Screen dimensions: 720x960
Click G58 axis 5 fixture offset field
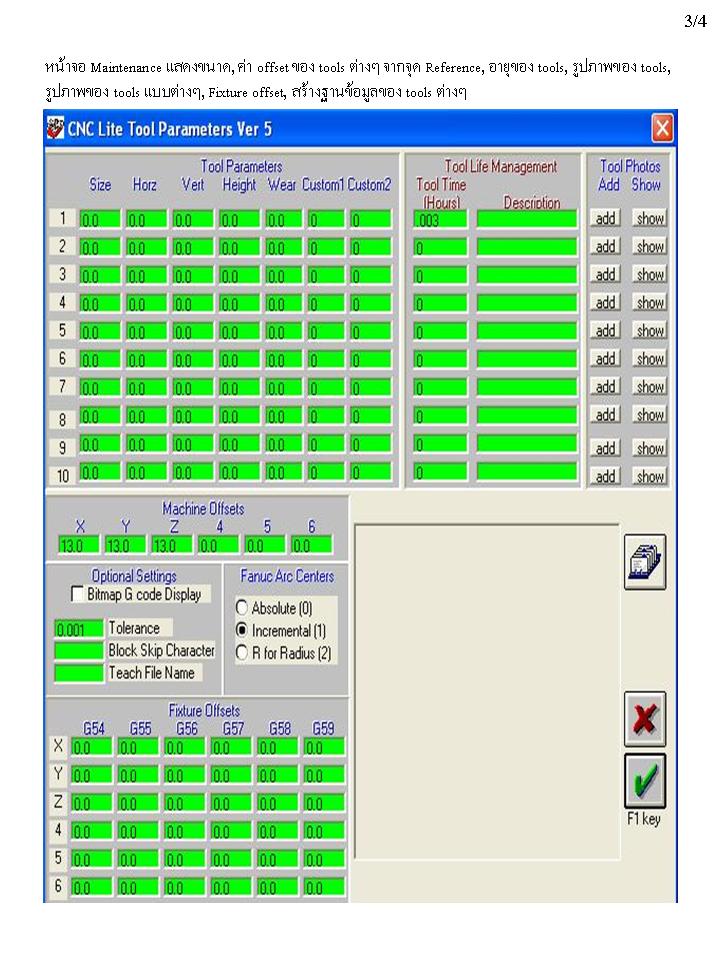(278, 859)
